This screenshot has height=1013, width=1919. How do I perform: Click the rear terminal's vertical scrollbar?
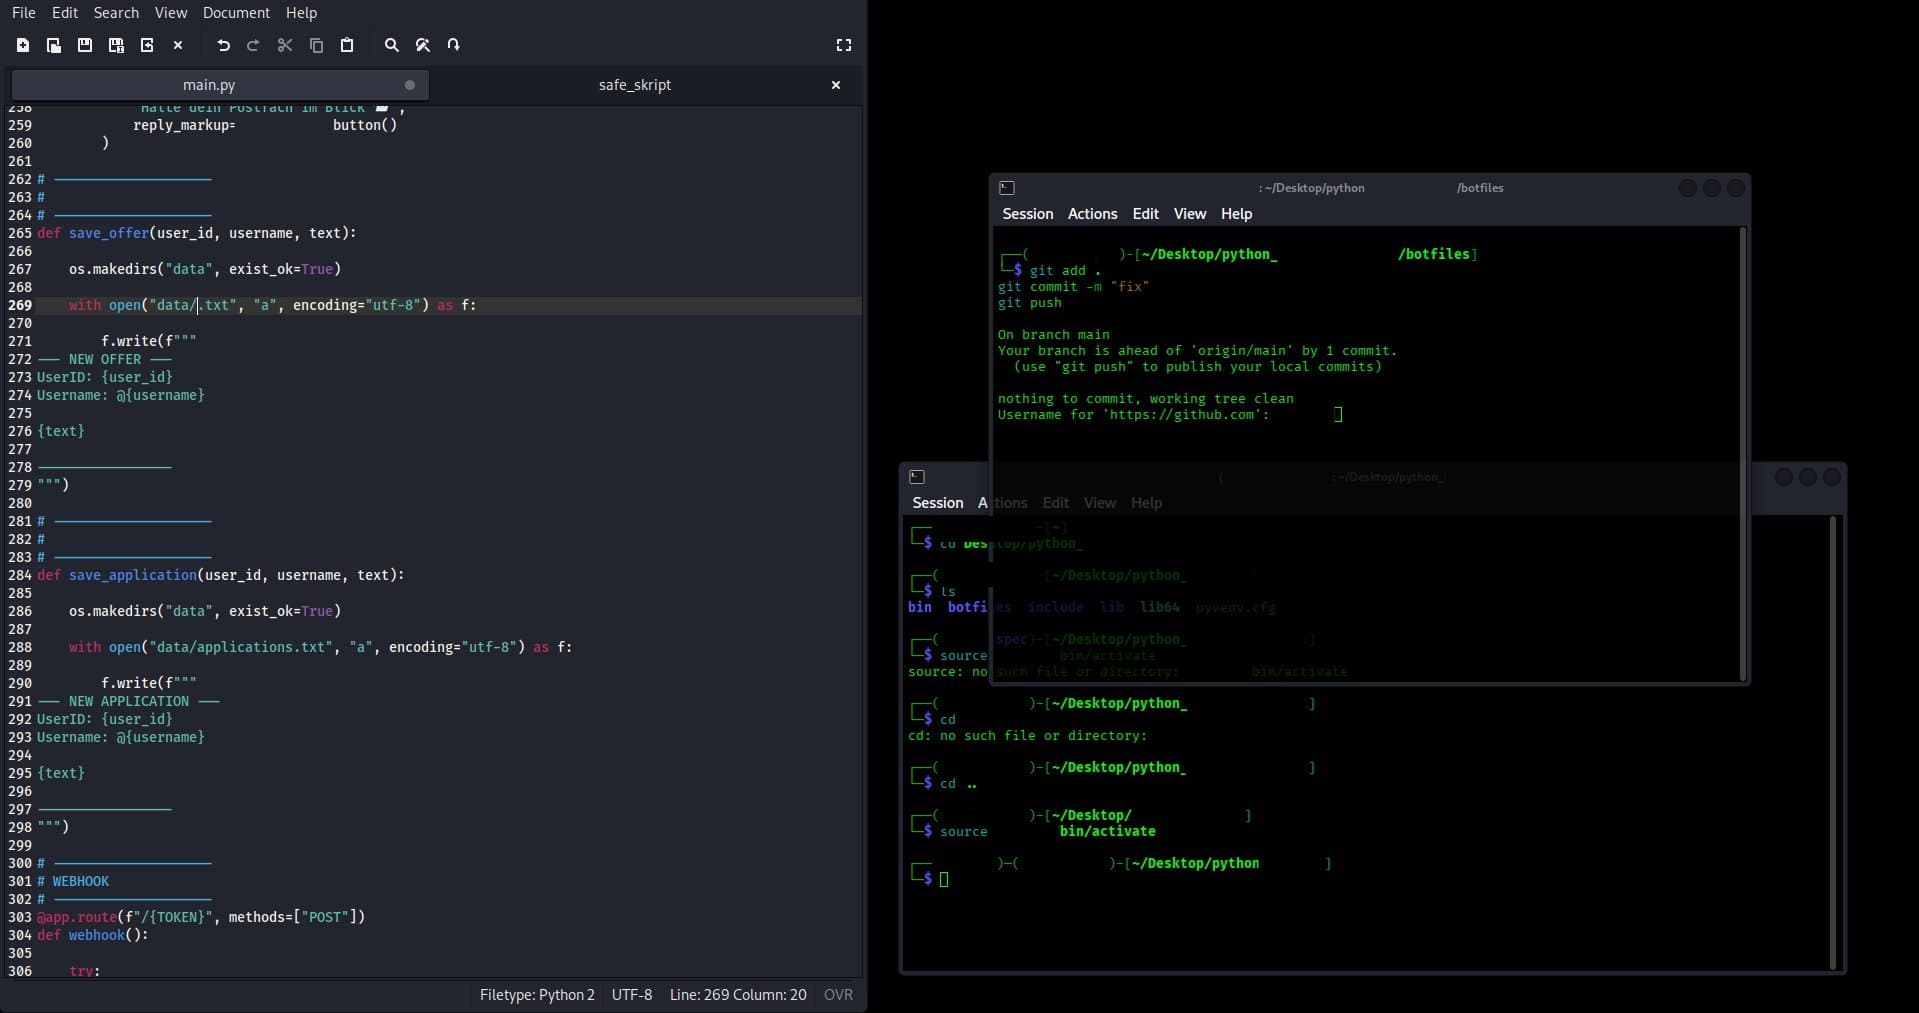pos(1833,743)
